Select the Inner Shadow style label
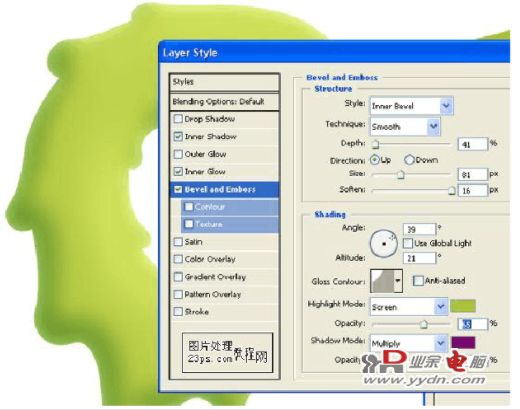Image resolution: width=520 pixels, height=410 pixels. (x=210, y=136)
